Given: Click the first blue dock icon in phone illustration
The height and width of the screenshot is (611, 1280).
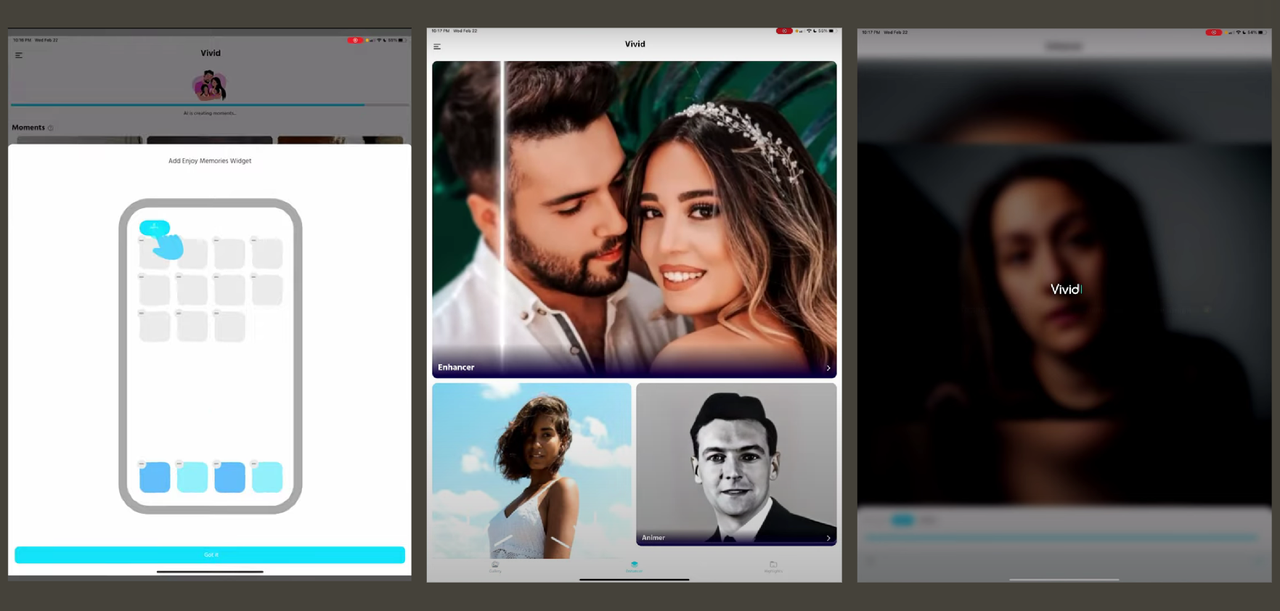Looking at the screenshot, I should 155,477.
